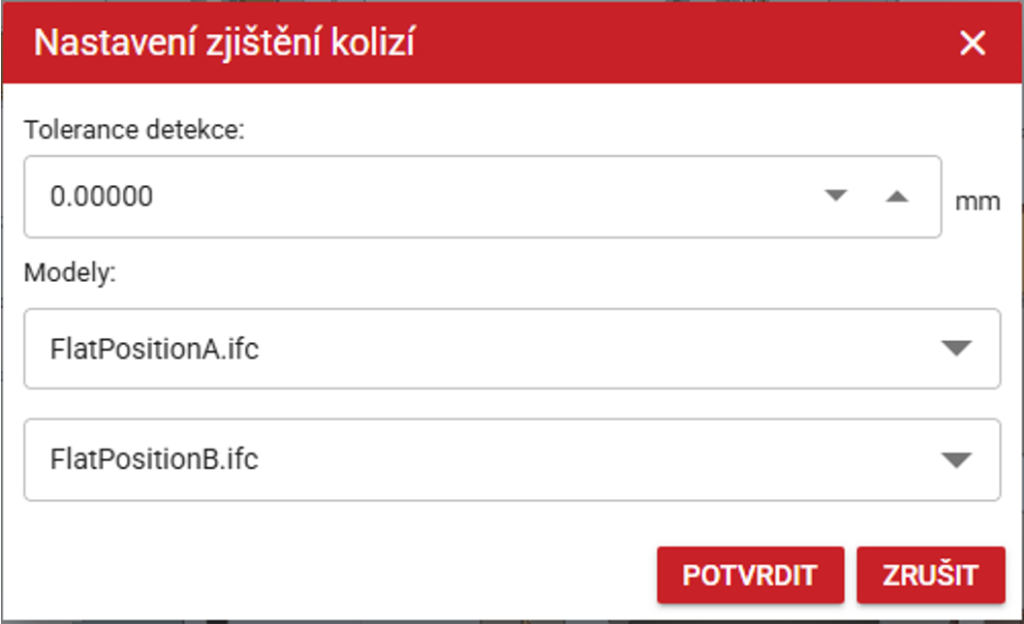This screenshot has height=624, width=1024.
Task: Click the red title bar's empty area
Action: coord(680,44)
